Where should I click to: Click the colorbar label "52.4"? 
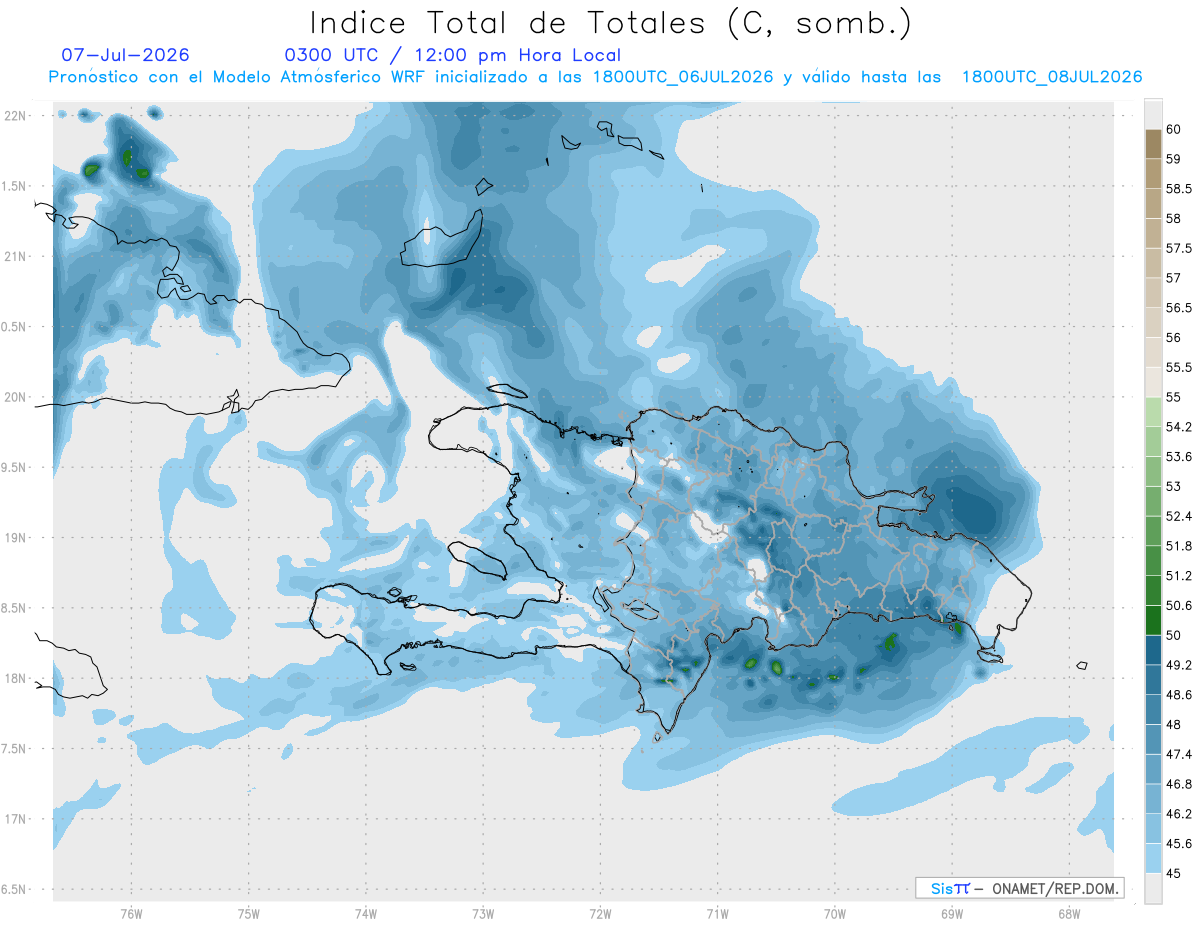point(1178,516)
